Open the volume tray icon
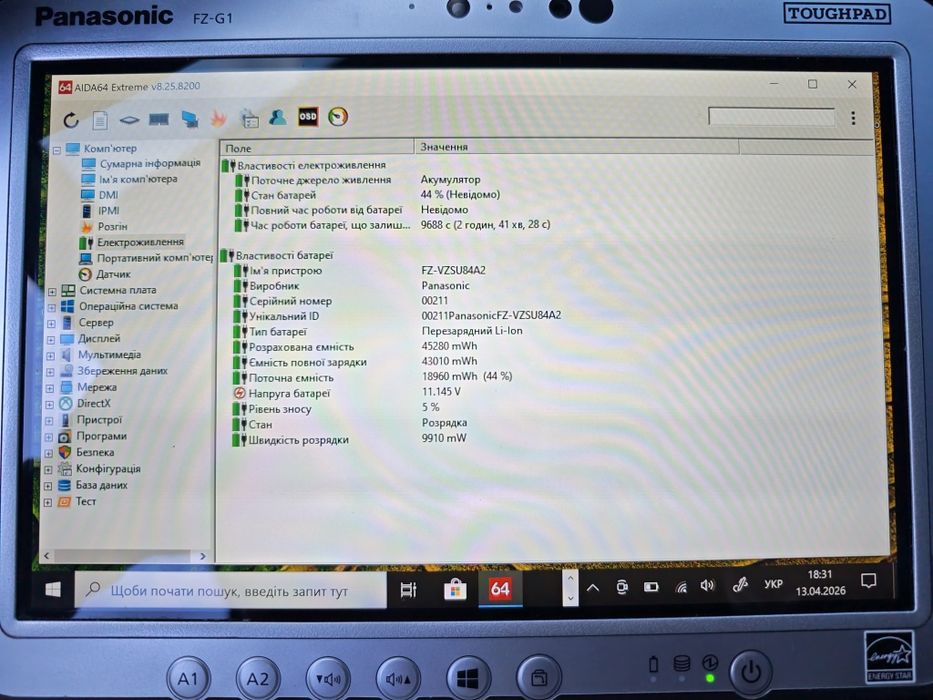The height and width of the screenshot is (700, 933). tap(707, 586)
